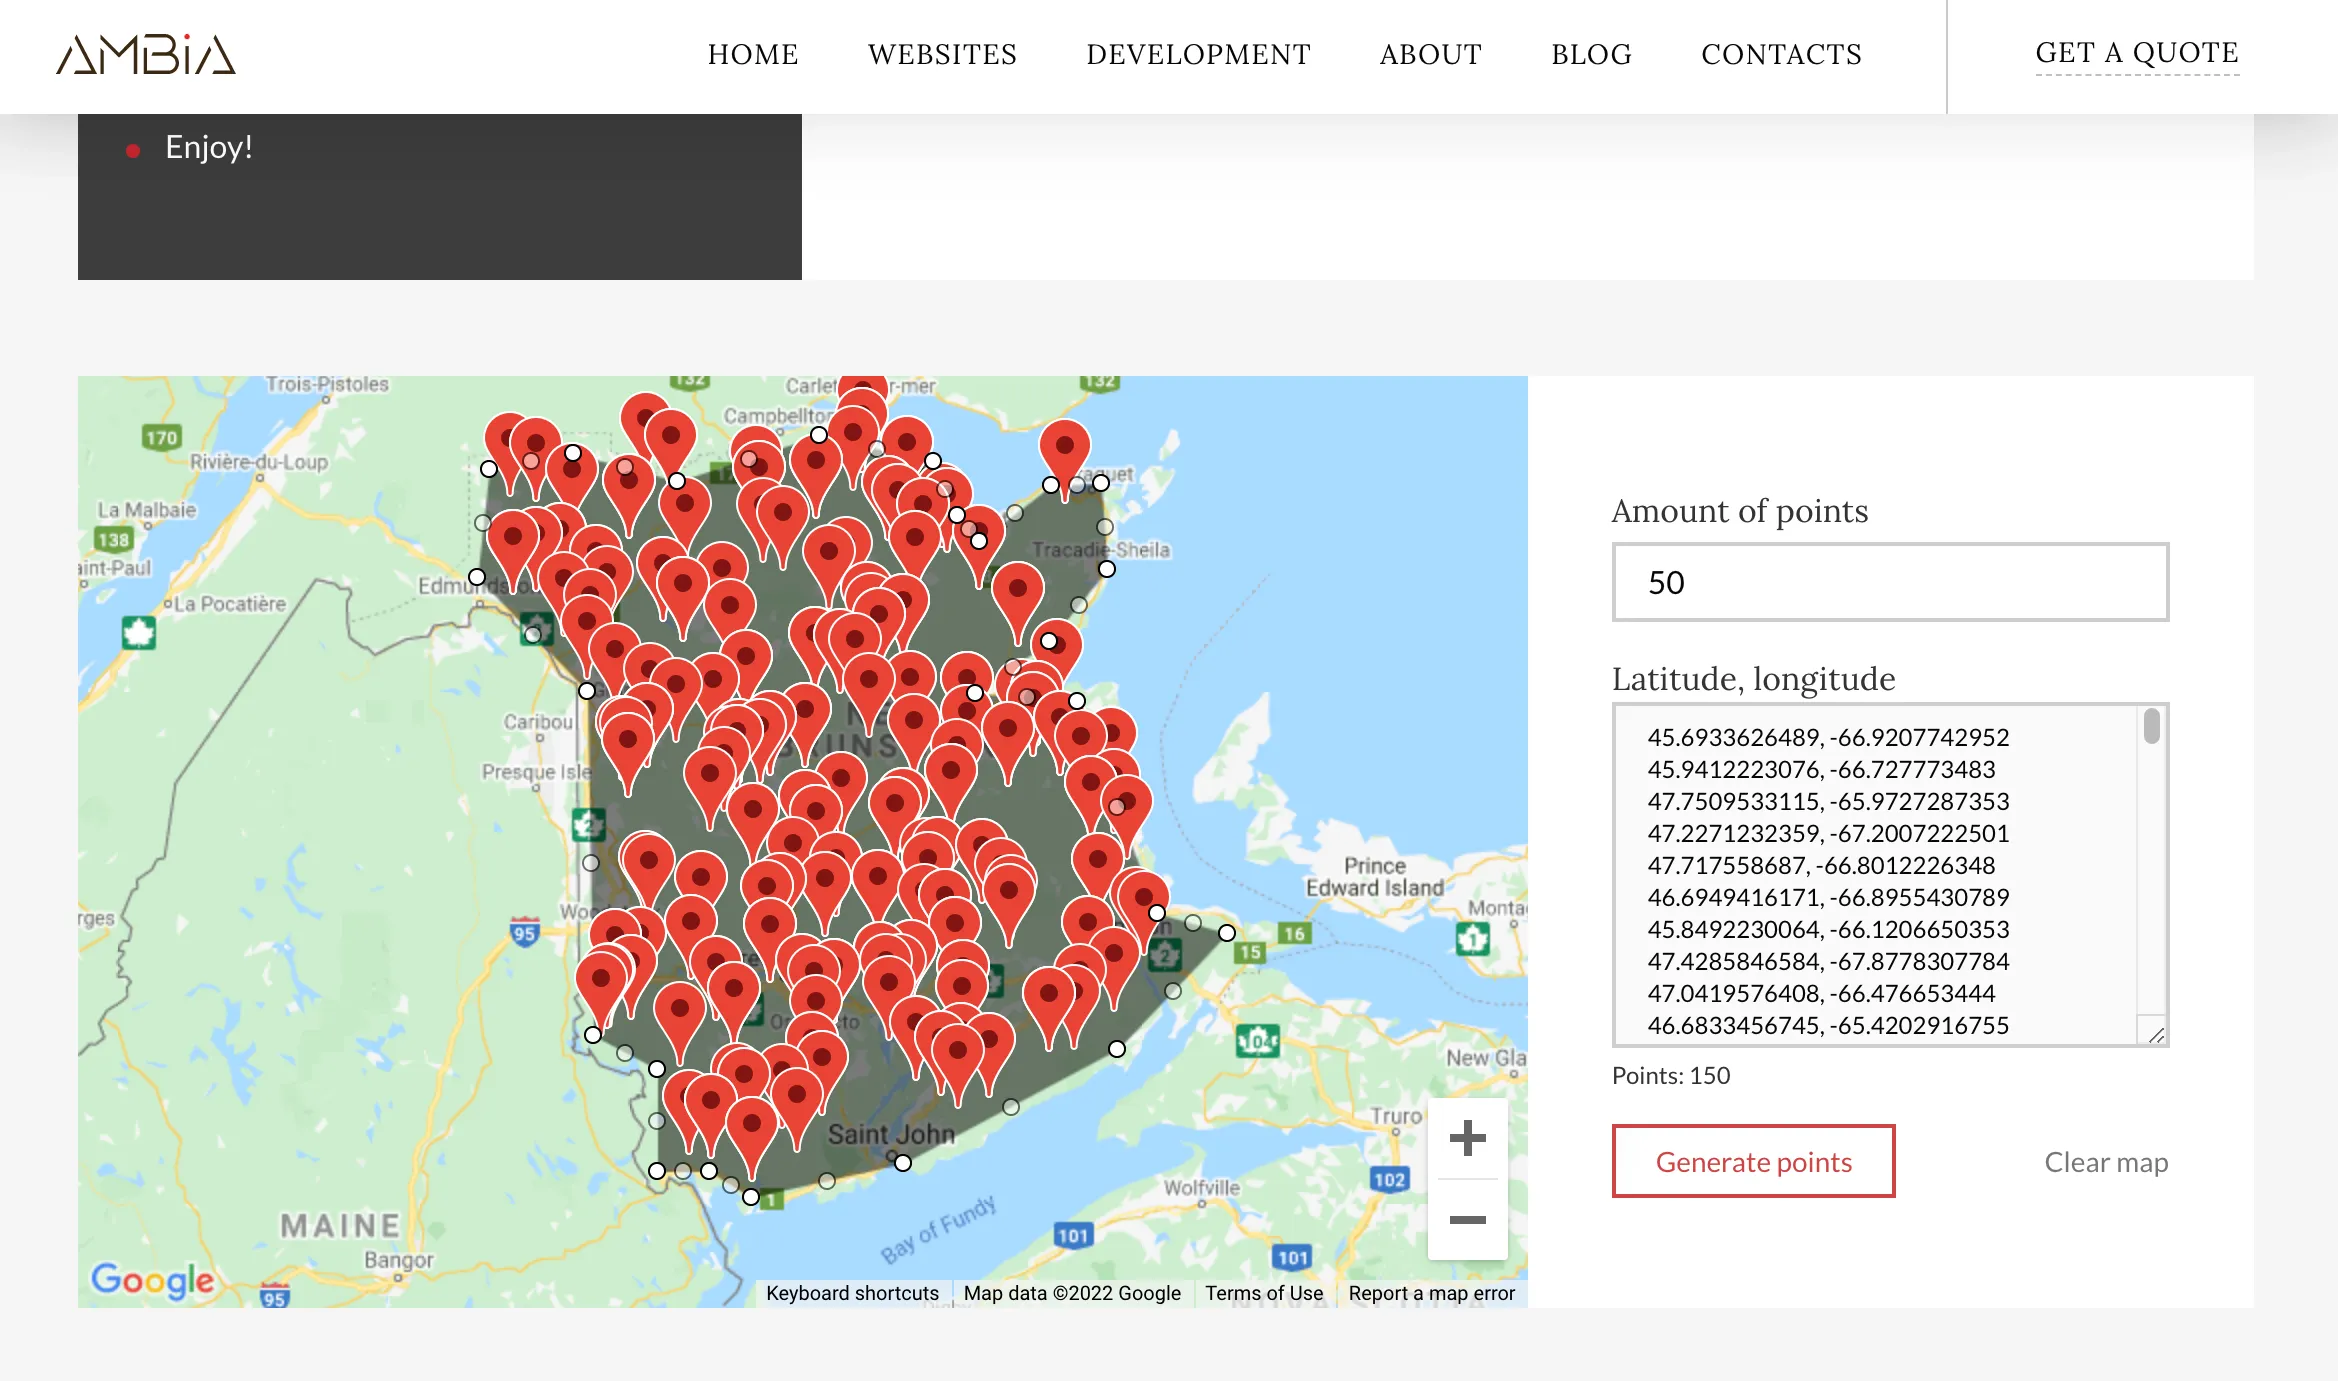Click the Bangor map label
The width and height of the screenshot is (2338, 1381).
click(x=399, y=1260)
